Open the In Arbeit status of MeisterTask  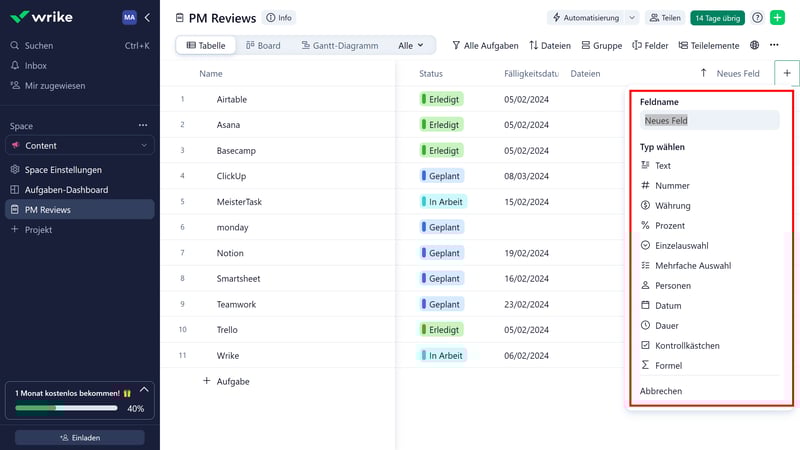pos(443,202)
